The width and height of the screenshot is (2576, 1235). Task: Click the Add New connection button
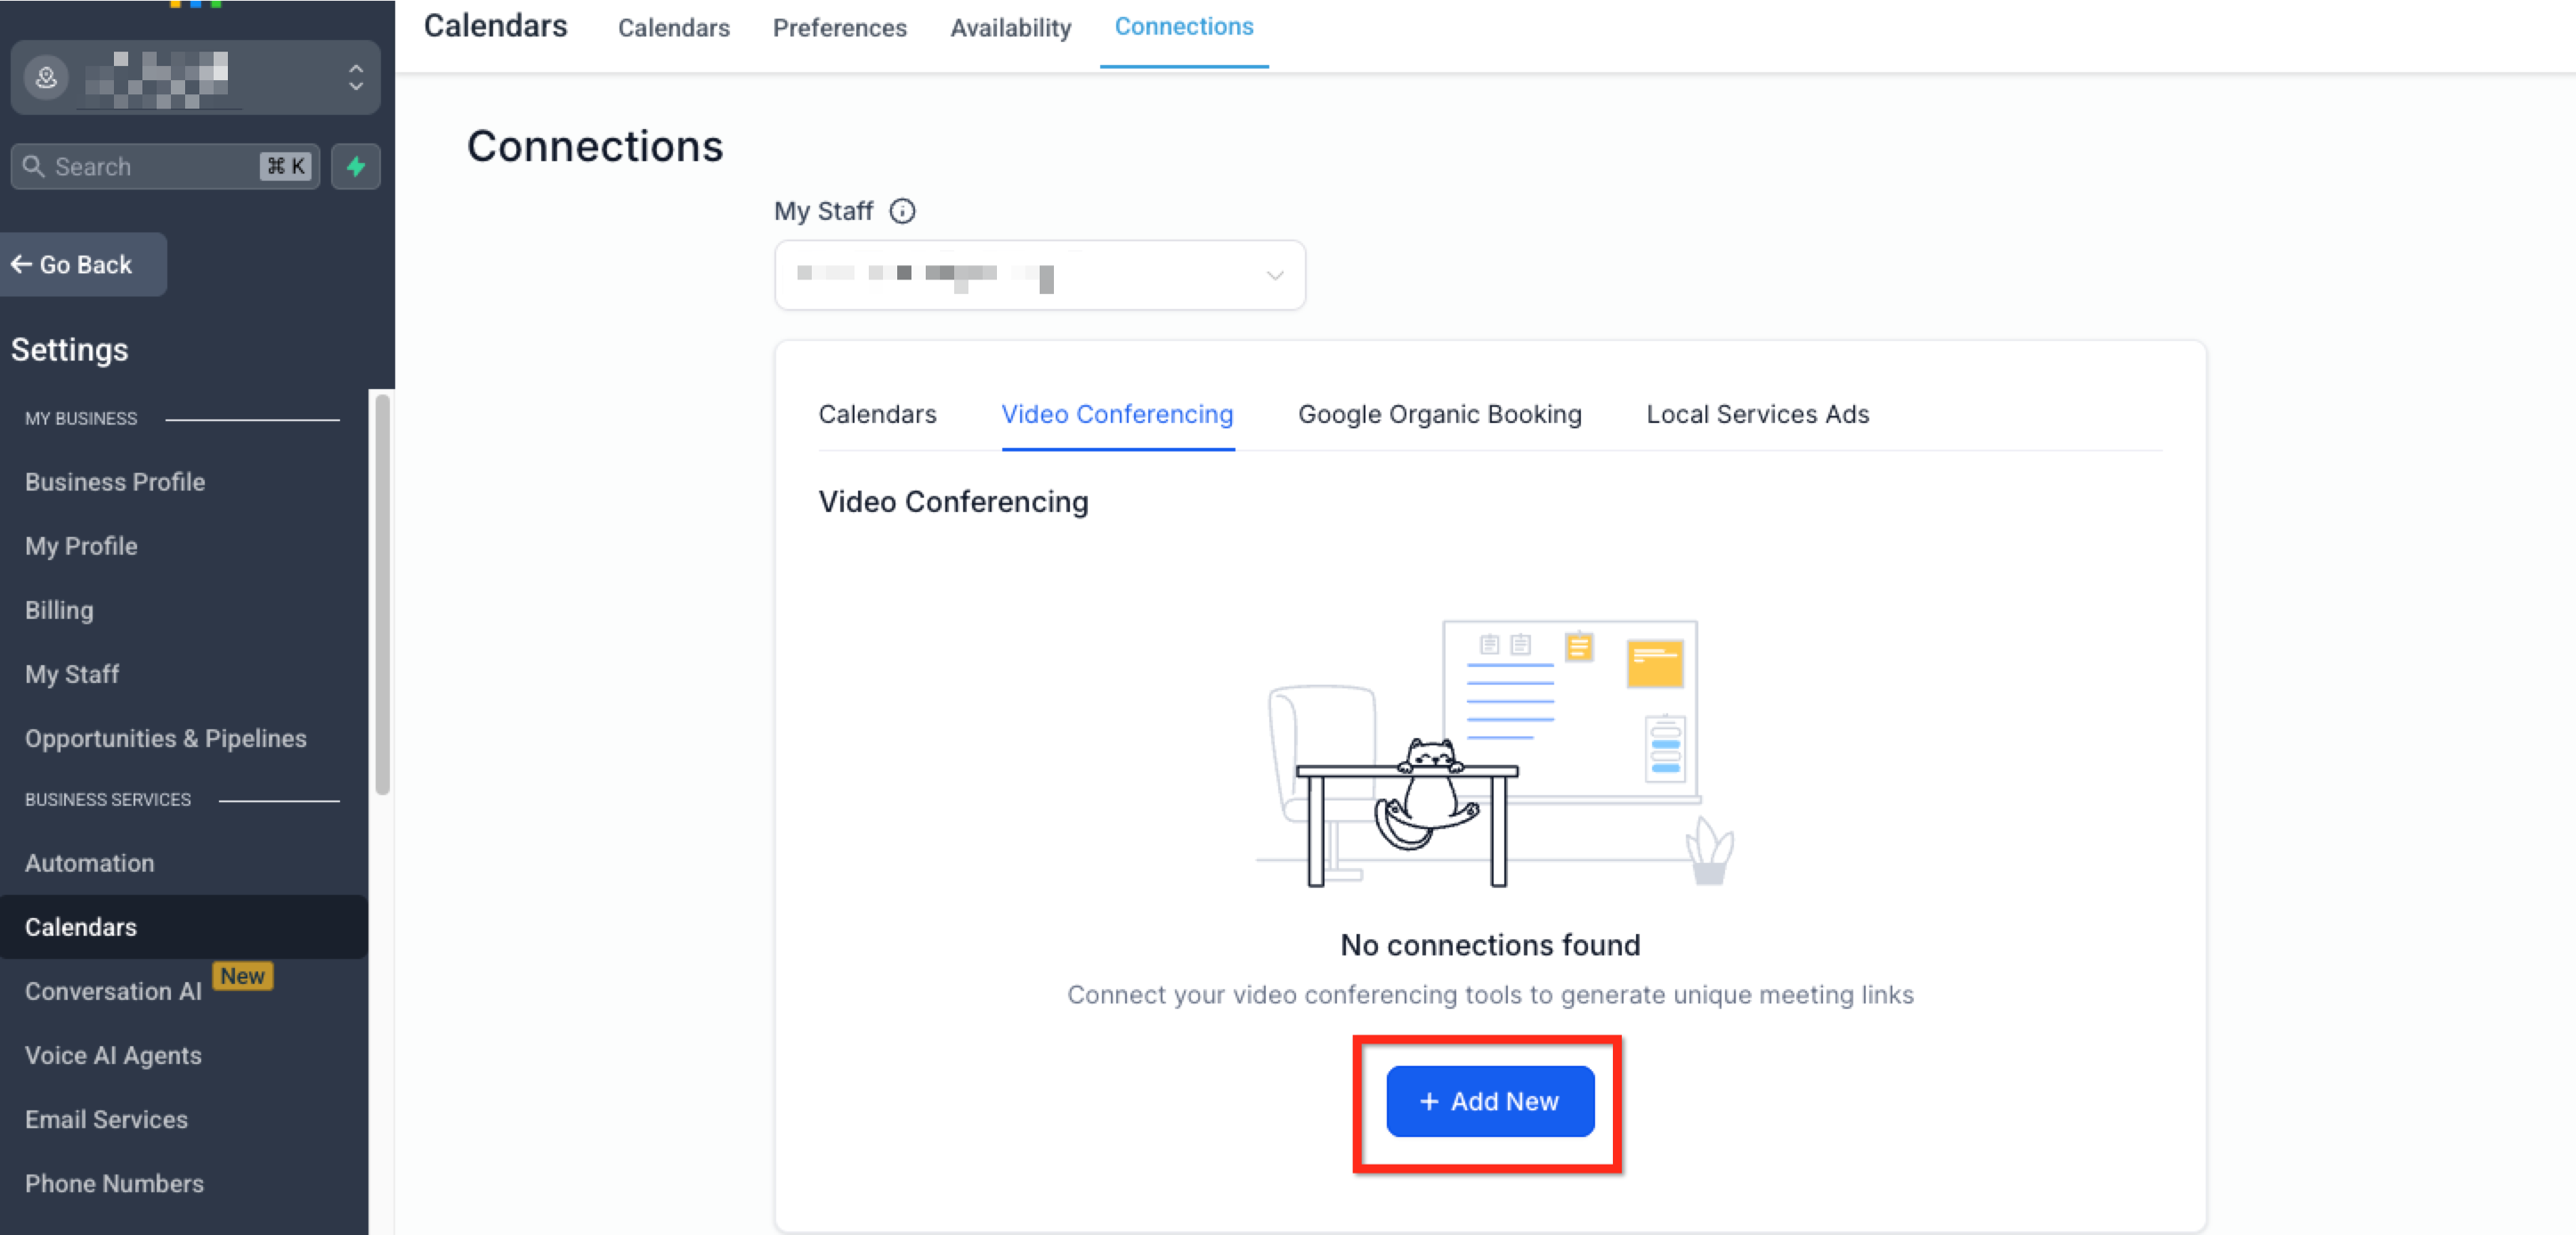1489,1101
